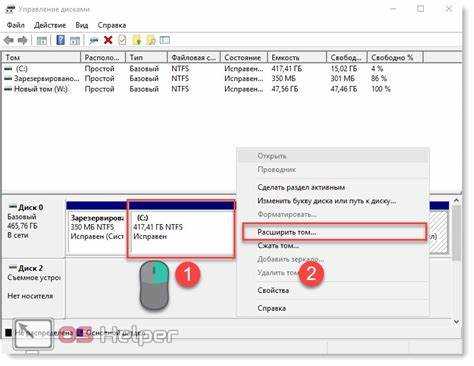Click the red X delete icon
This screenshot has width=474, height=366.
tap(108, 40)
